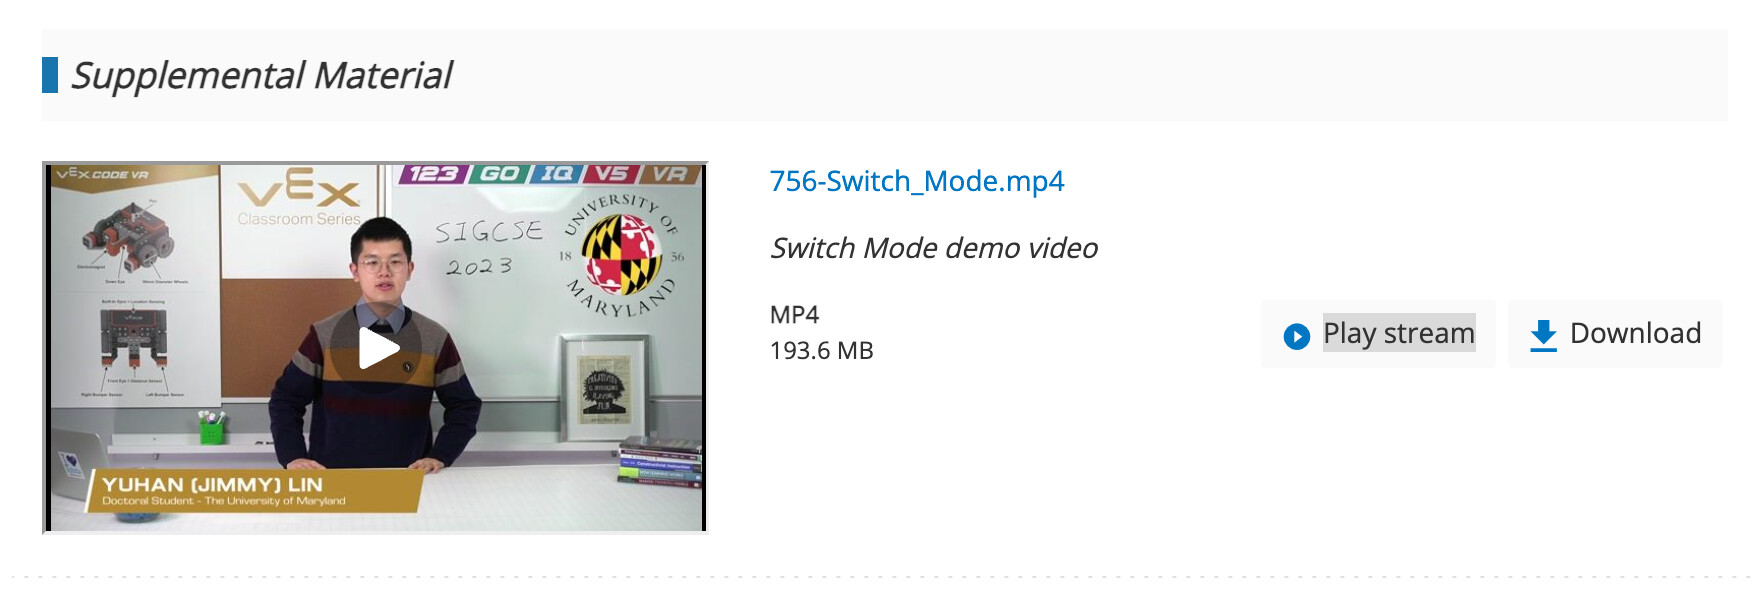The image size is (1760, 596).
Task: Open the 756-Switch_Mode.mp4 file link
Action: coord(916,181)
